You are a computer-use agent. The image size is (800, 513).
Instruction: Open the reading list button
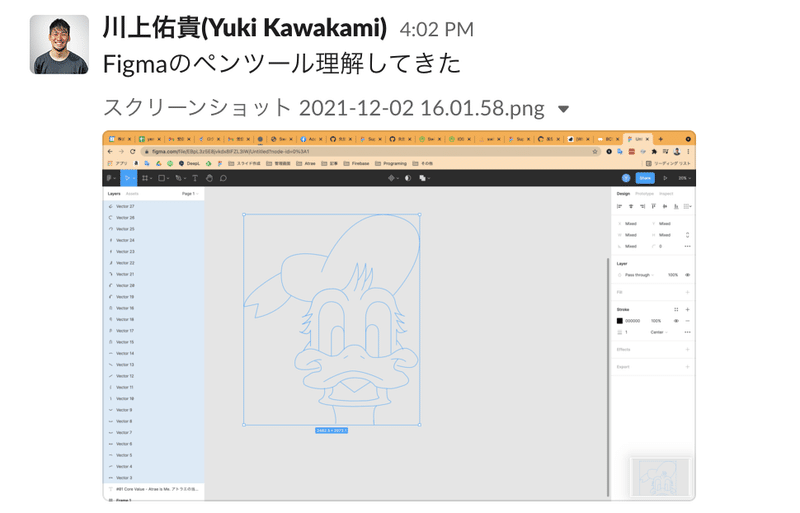(667, 164)
